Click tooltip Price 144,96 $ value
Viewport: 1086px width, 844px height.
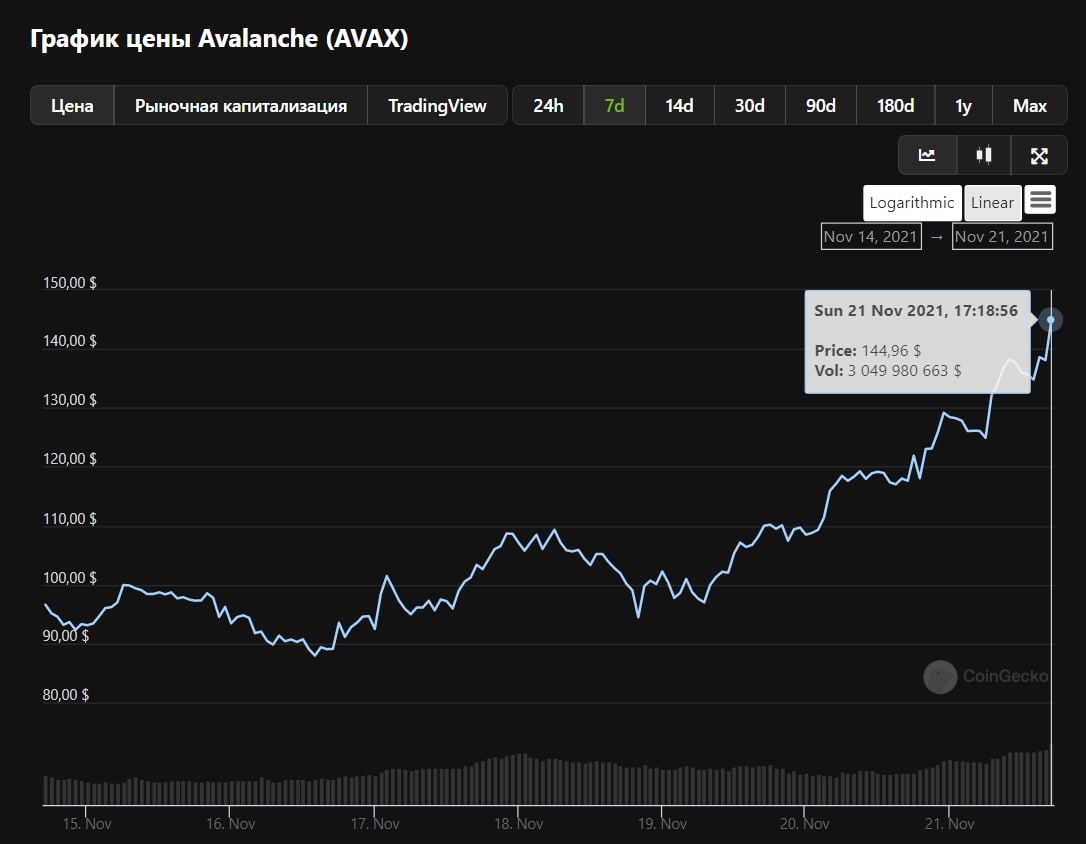[891, 350]
